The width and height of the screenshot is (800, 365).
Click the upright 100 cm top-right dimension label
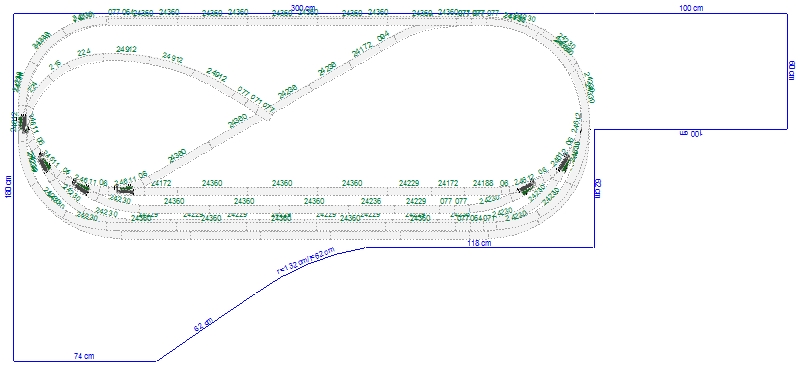point(691,8)
